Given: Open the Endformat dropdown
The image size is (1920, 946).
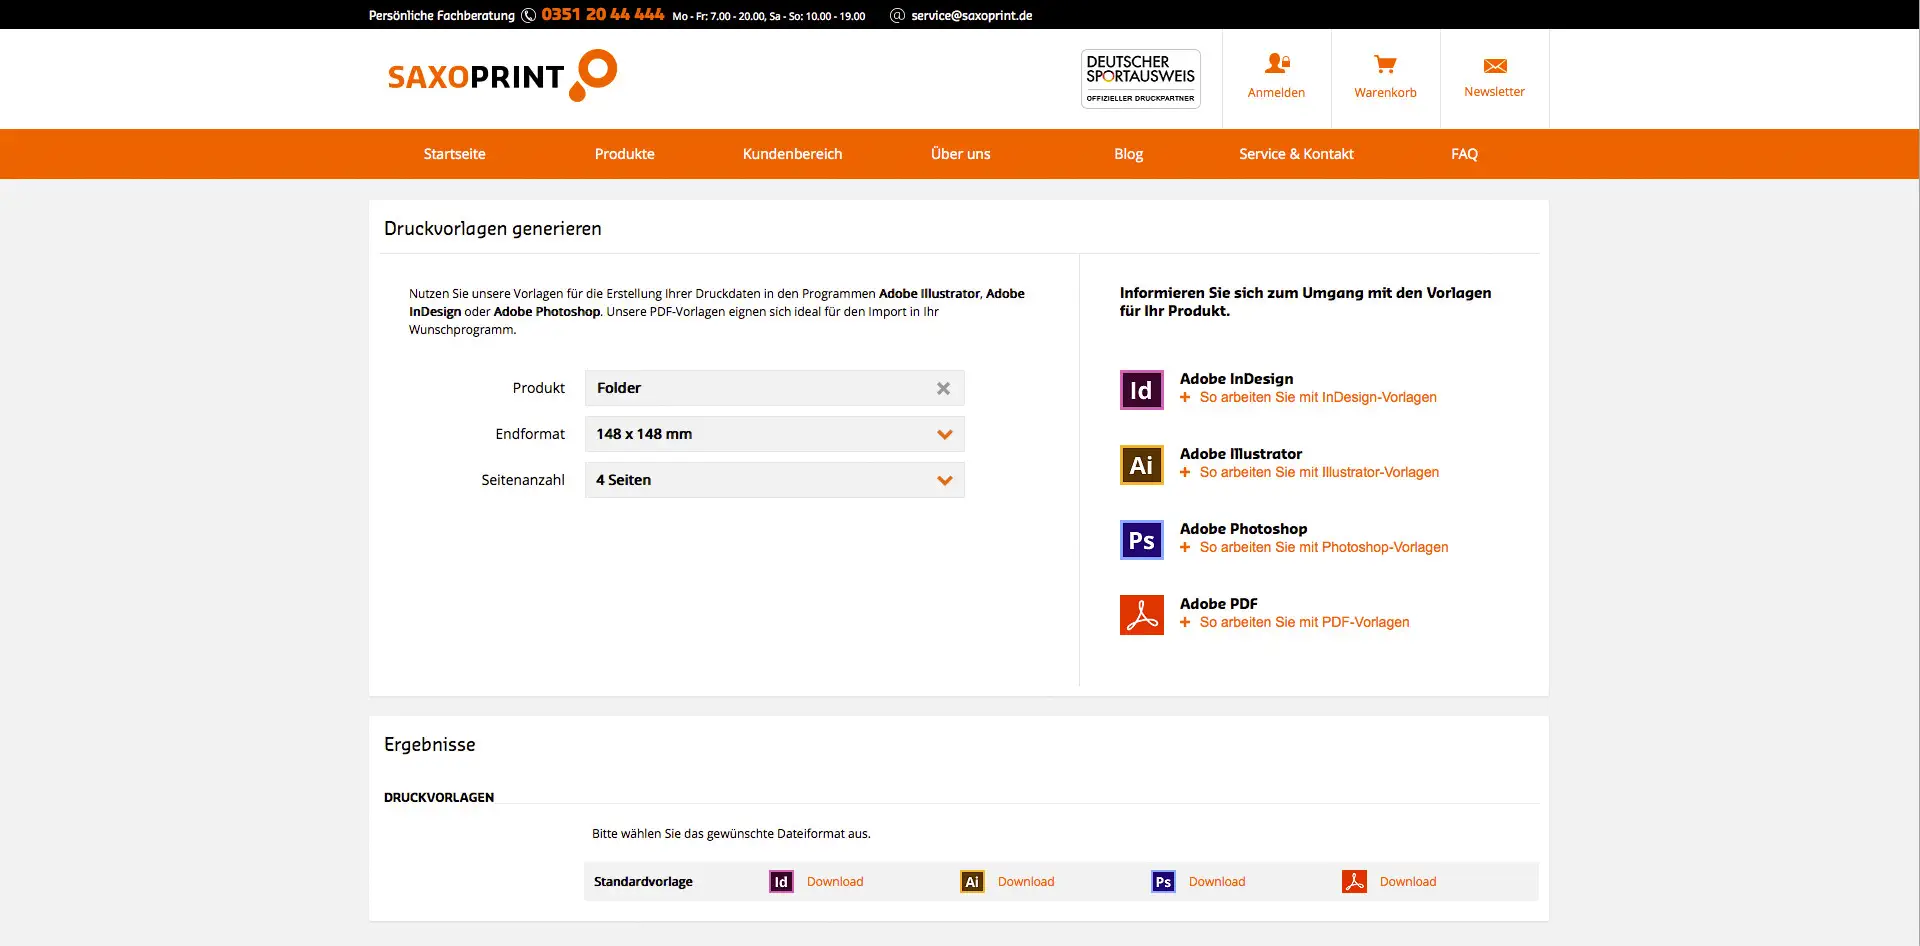Looking at the screenshot, I should (x=774, y=434).
